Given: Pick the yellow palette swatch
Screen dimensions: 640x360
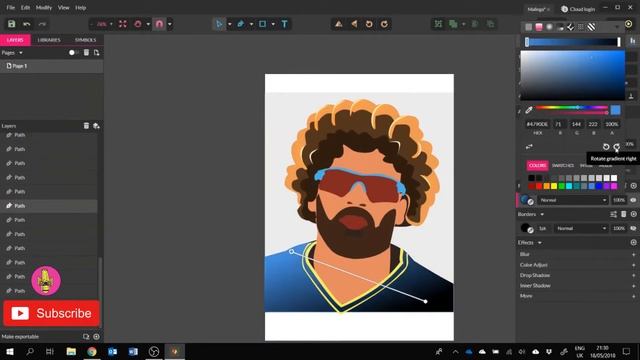Looking at the screenshot, I should click(x=554, y=186).
